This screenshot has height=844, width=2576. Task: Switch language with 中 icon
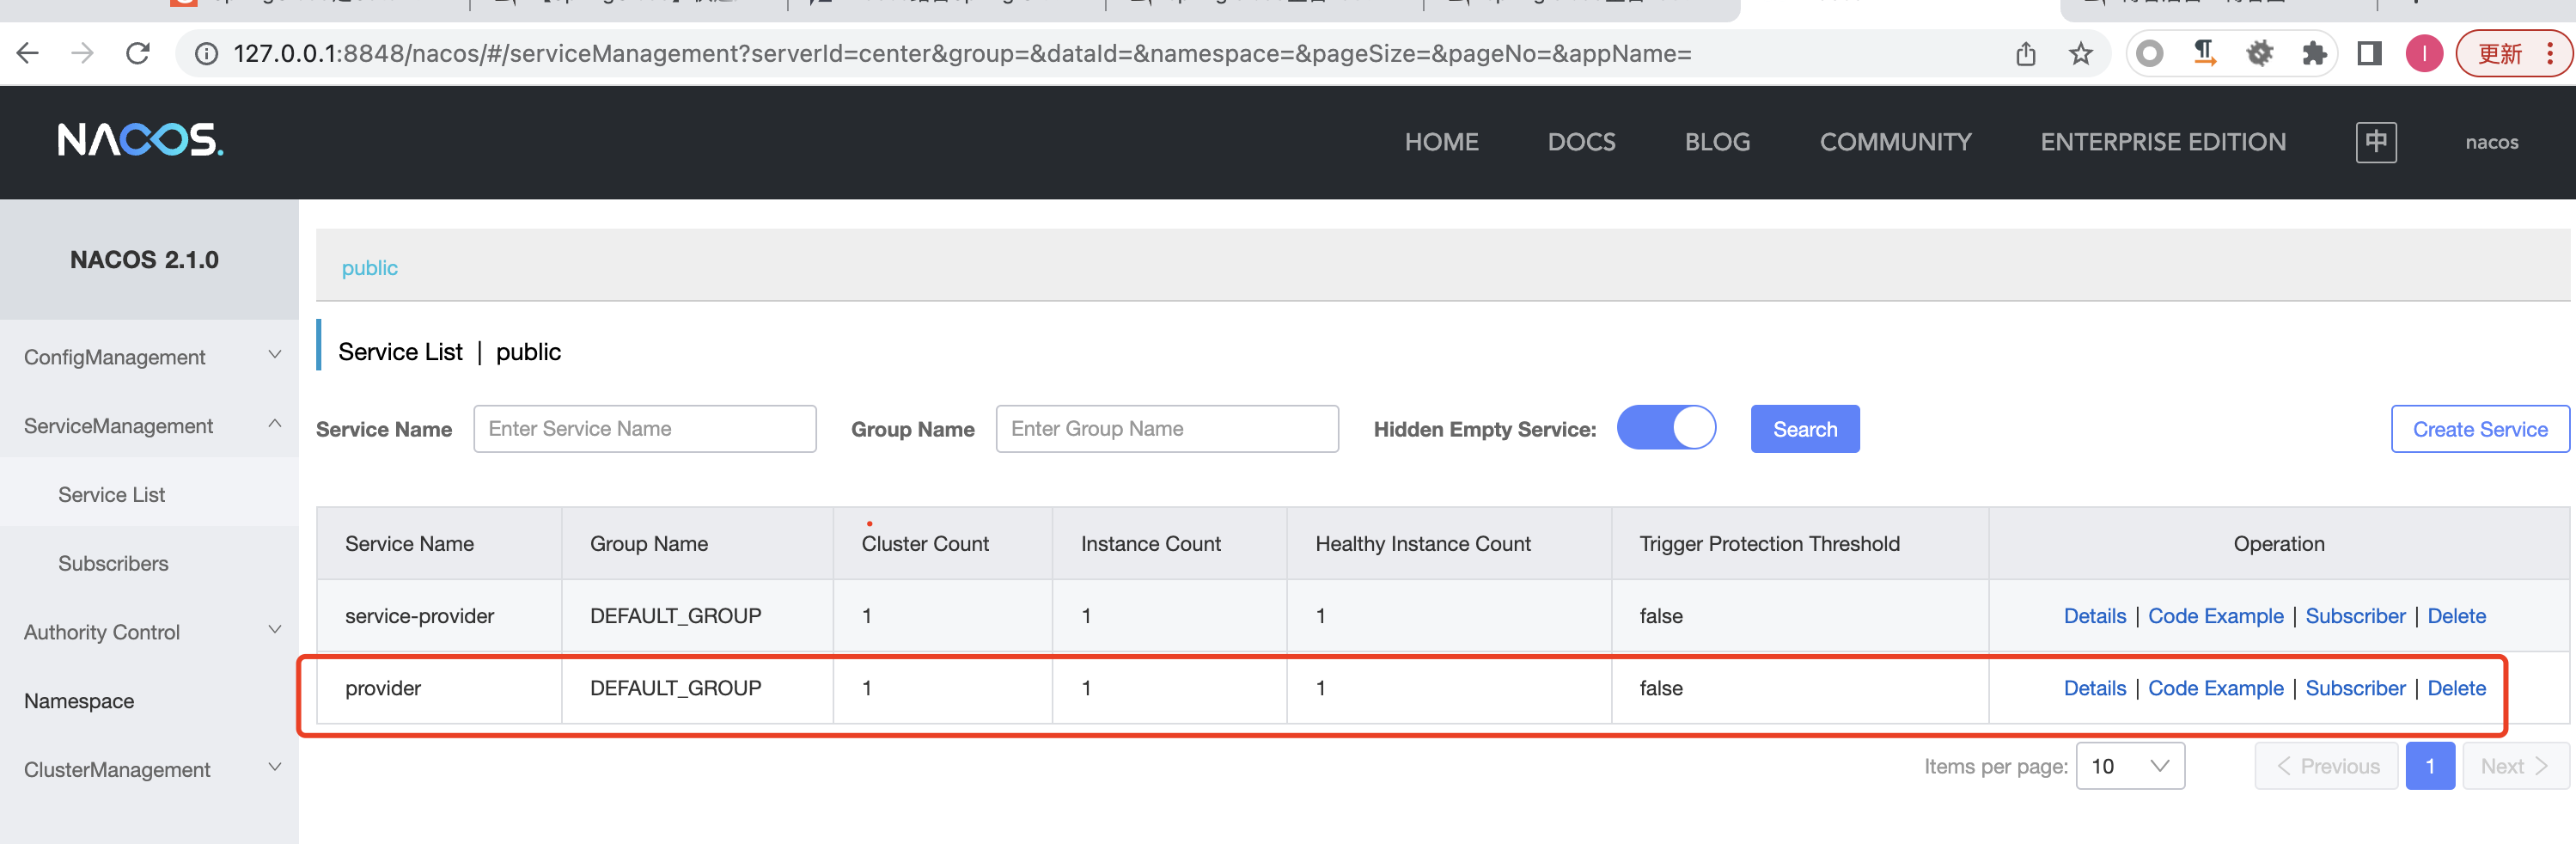click(x=2375, y=142)
